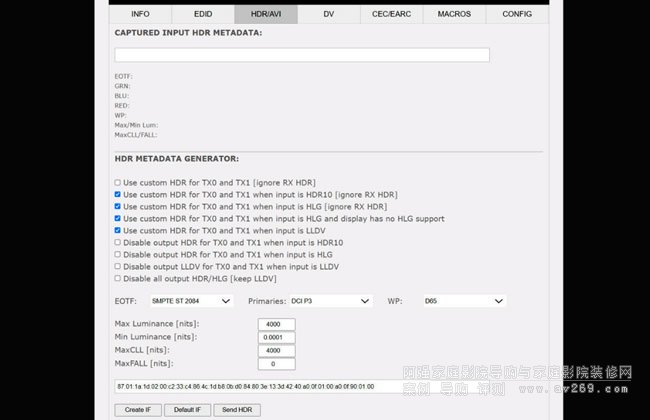Go to the MACROS tab

(454, 15)
